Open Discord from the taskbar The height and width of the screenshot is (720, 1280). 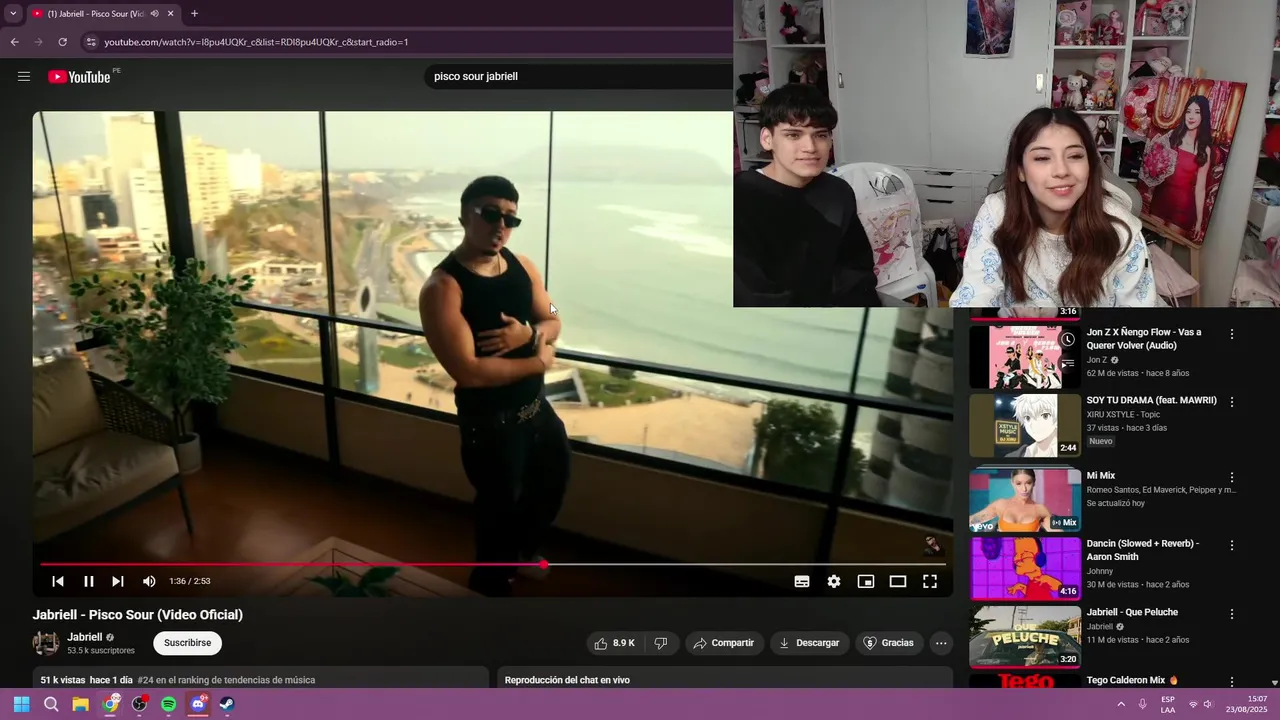pyautogui.click(x=198, y=704)
